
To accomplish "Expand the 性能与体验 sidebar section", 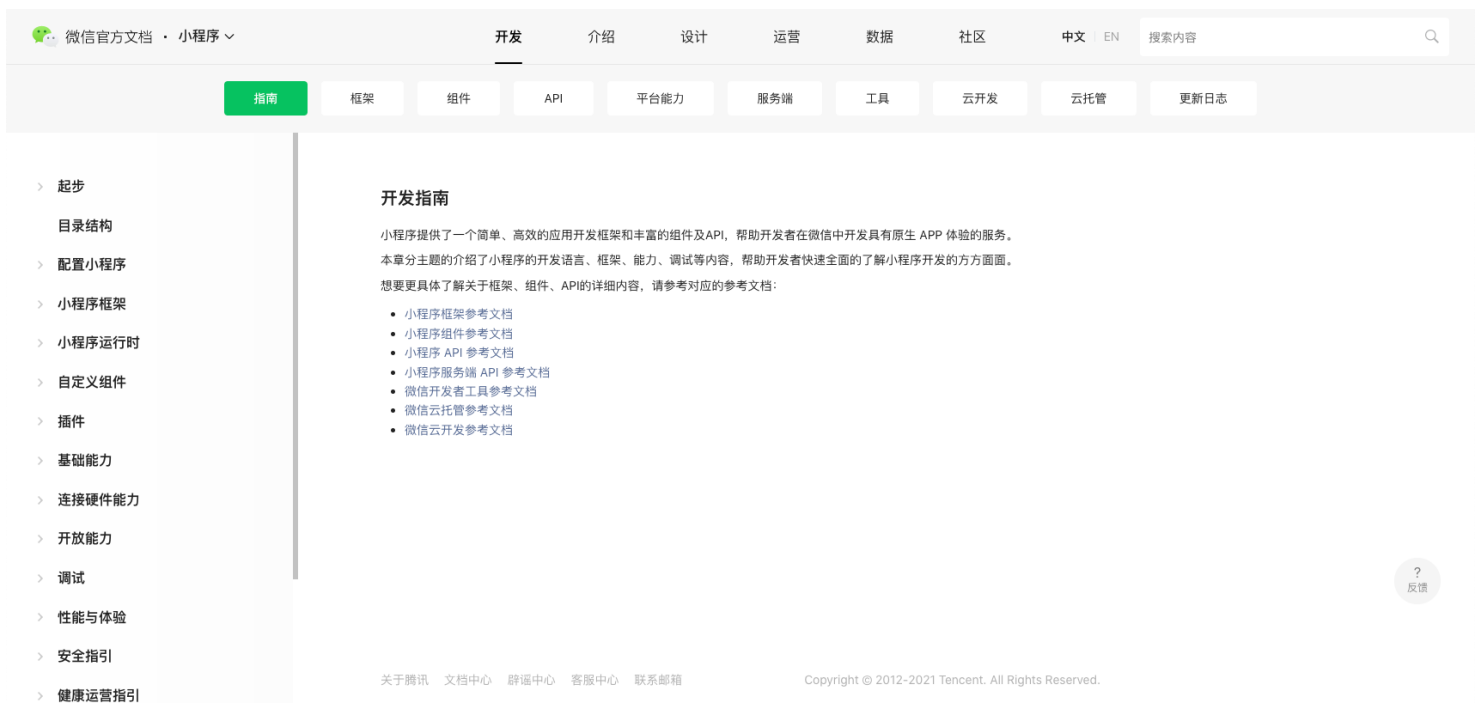I will 92,617.
